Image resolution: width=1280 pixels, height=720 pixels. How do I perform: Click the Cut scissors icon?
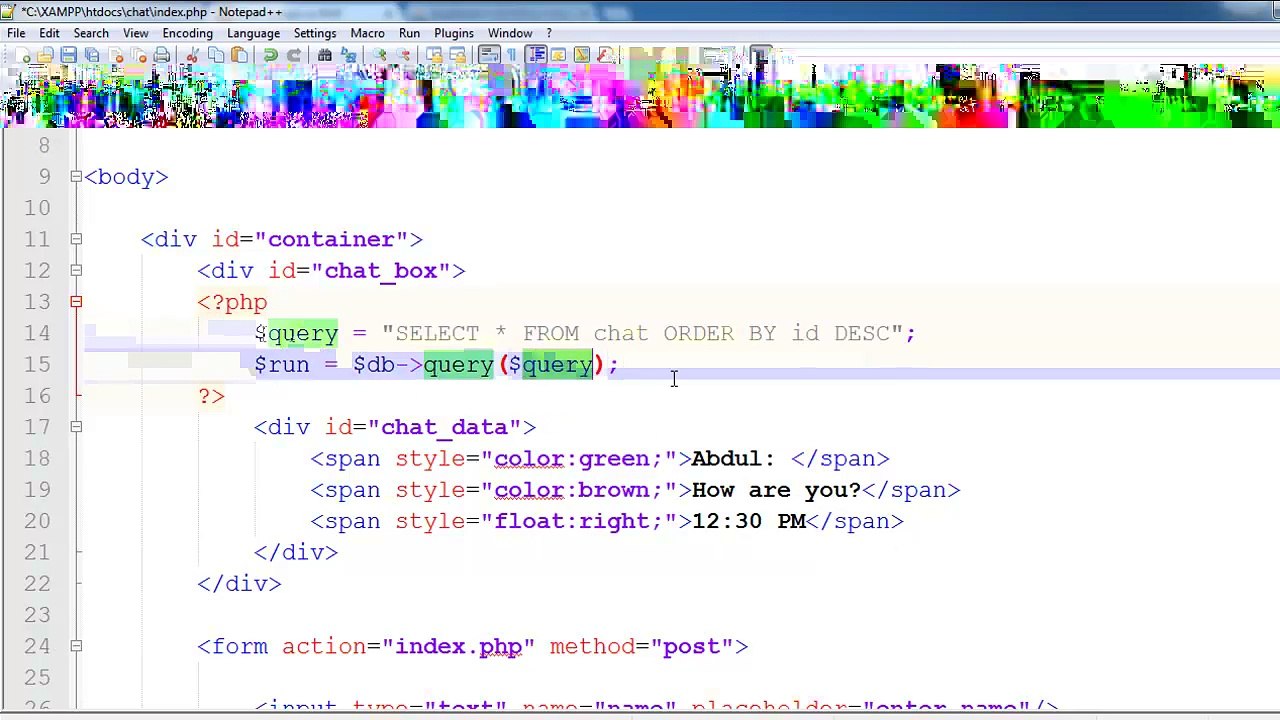pyautogui.click(x=192, y=55)
